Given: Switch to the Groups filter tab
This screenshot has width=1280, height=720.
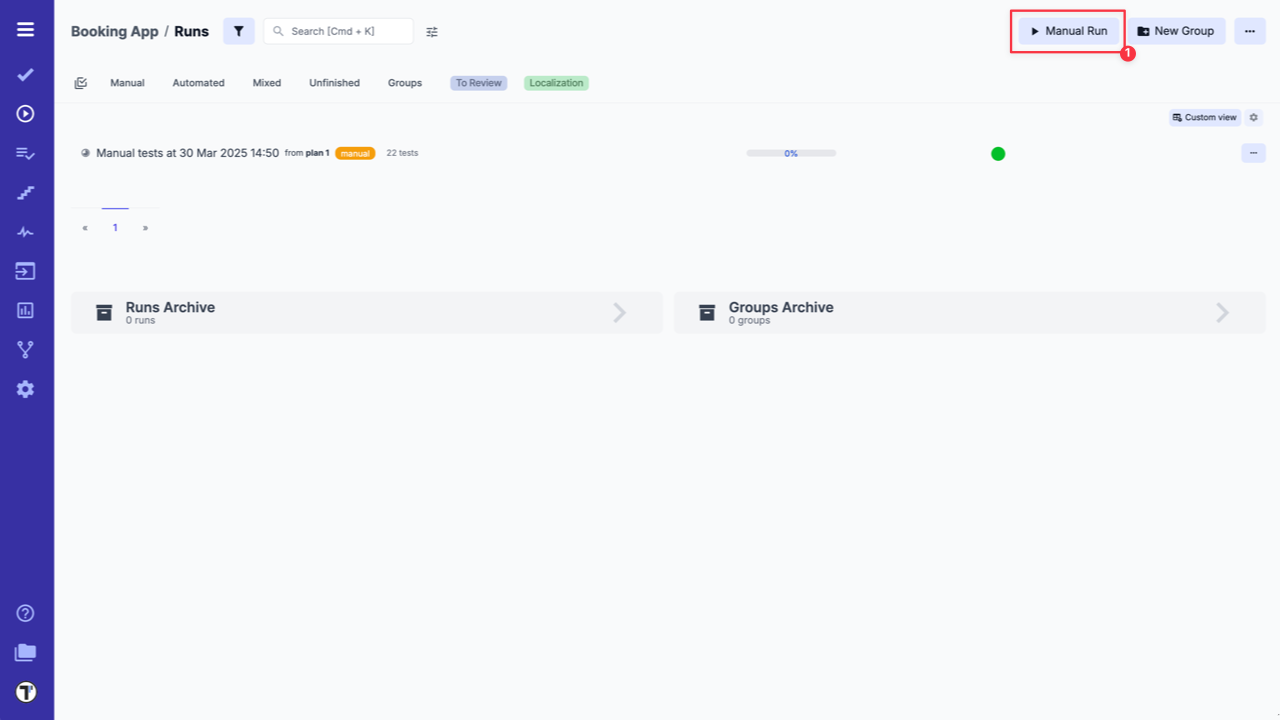Looking at the screenshot, I should pos(404,83).
